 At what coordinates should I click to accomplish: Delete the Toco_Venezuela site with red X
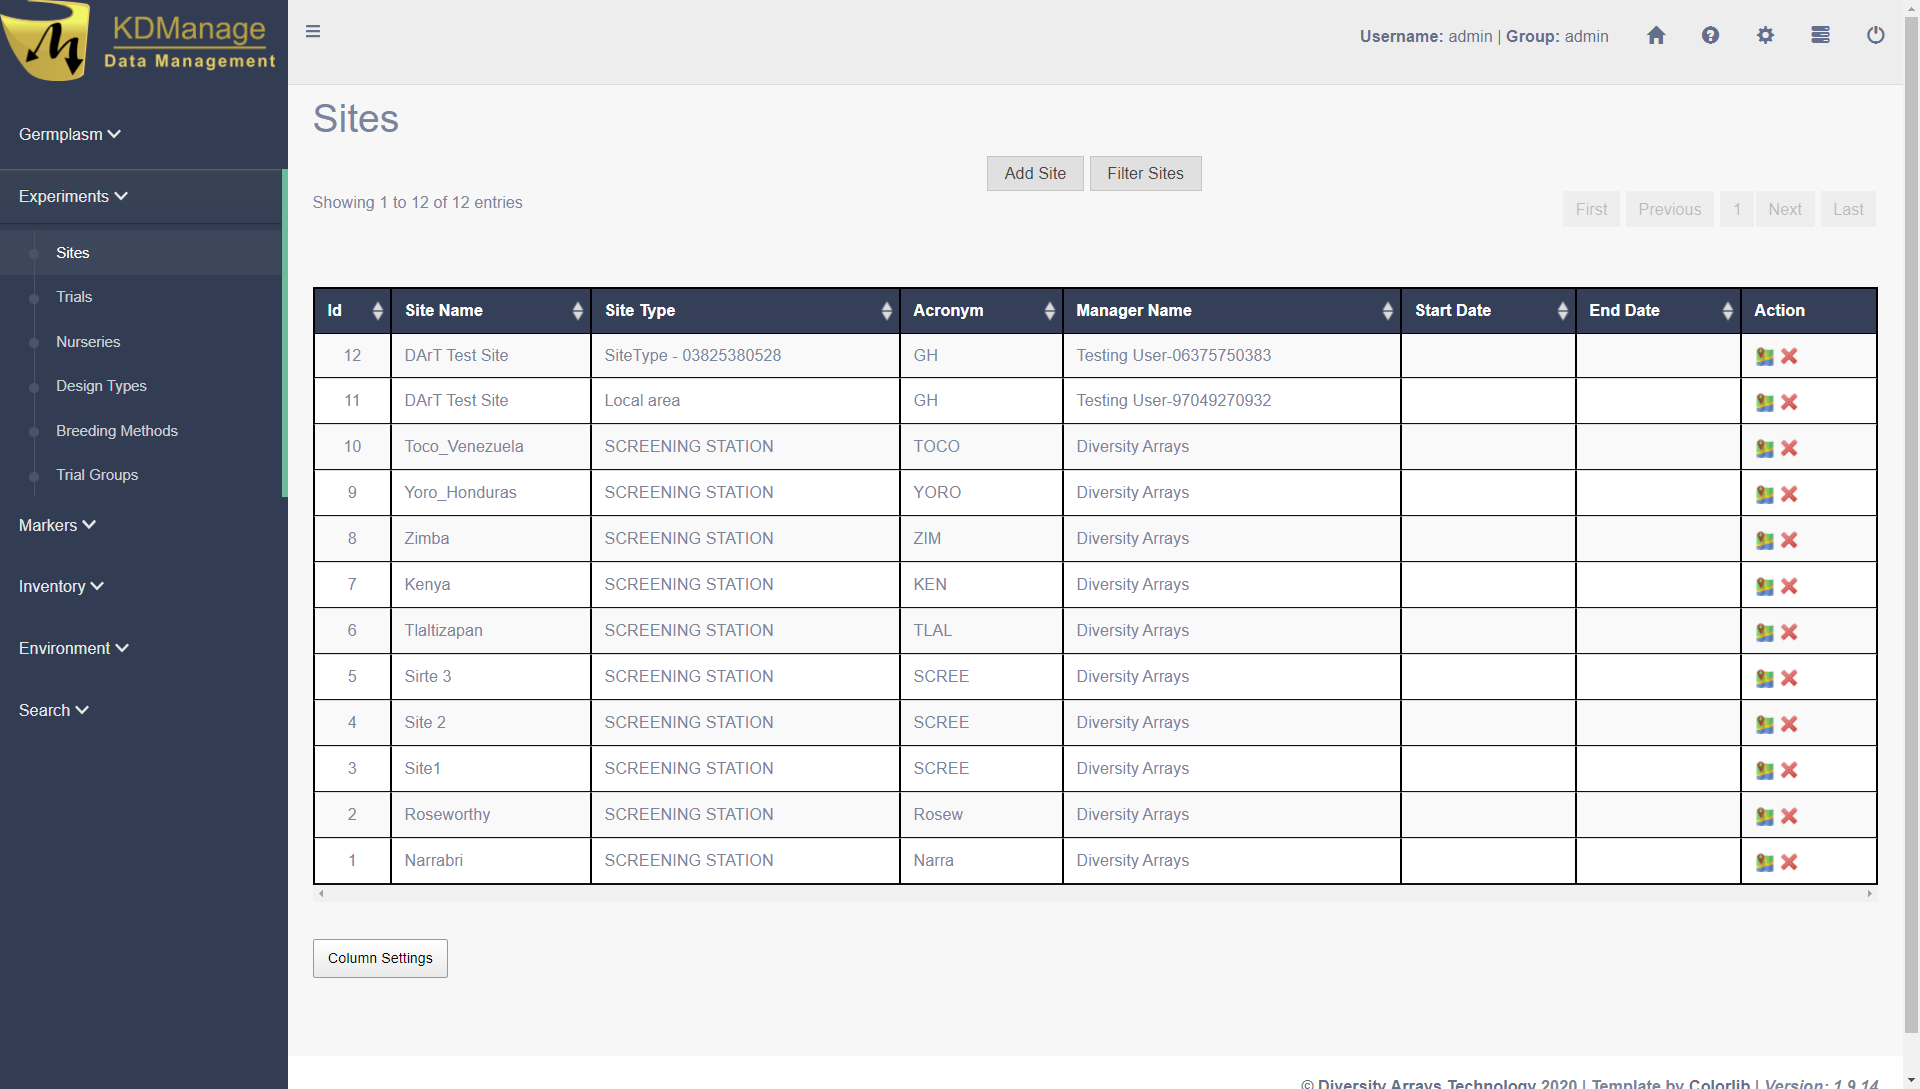[1789, 448]
